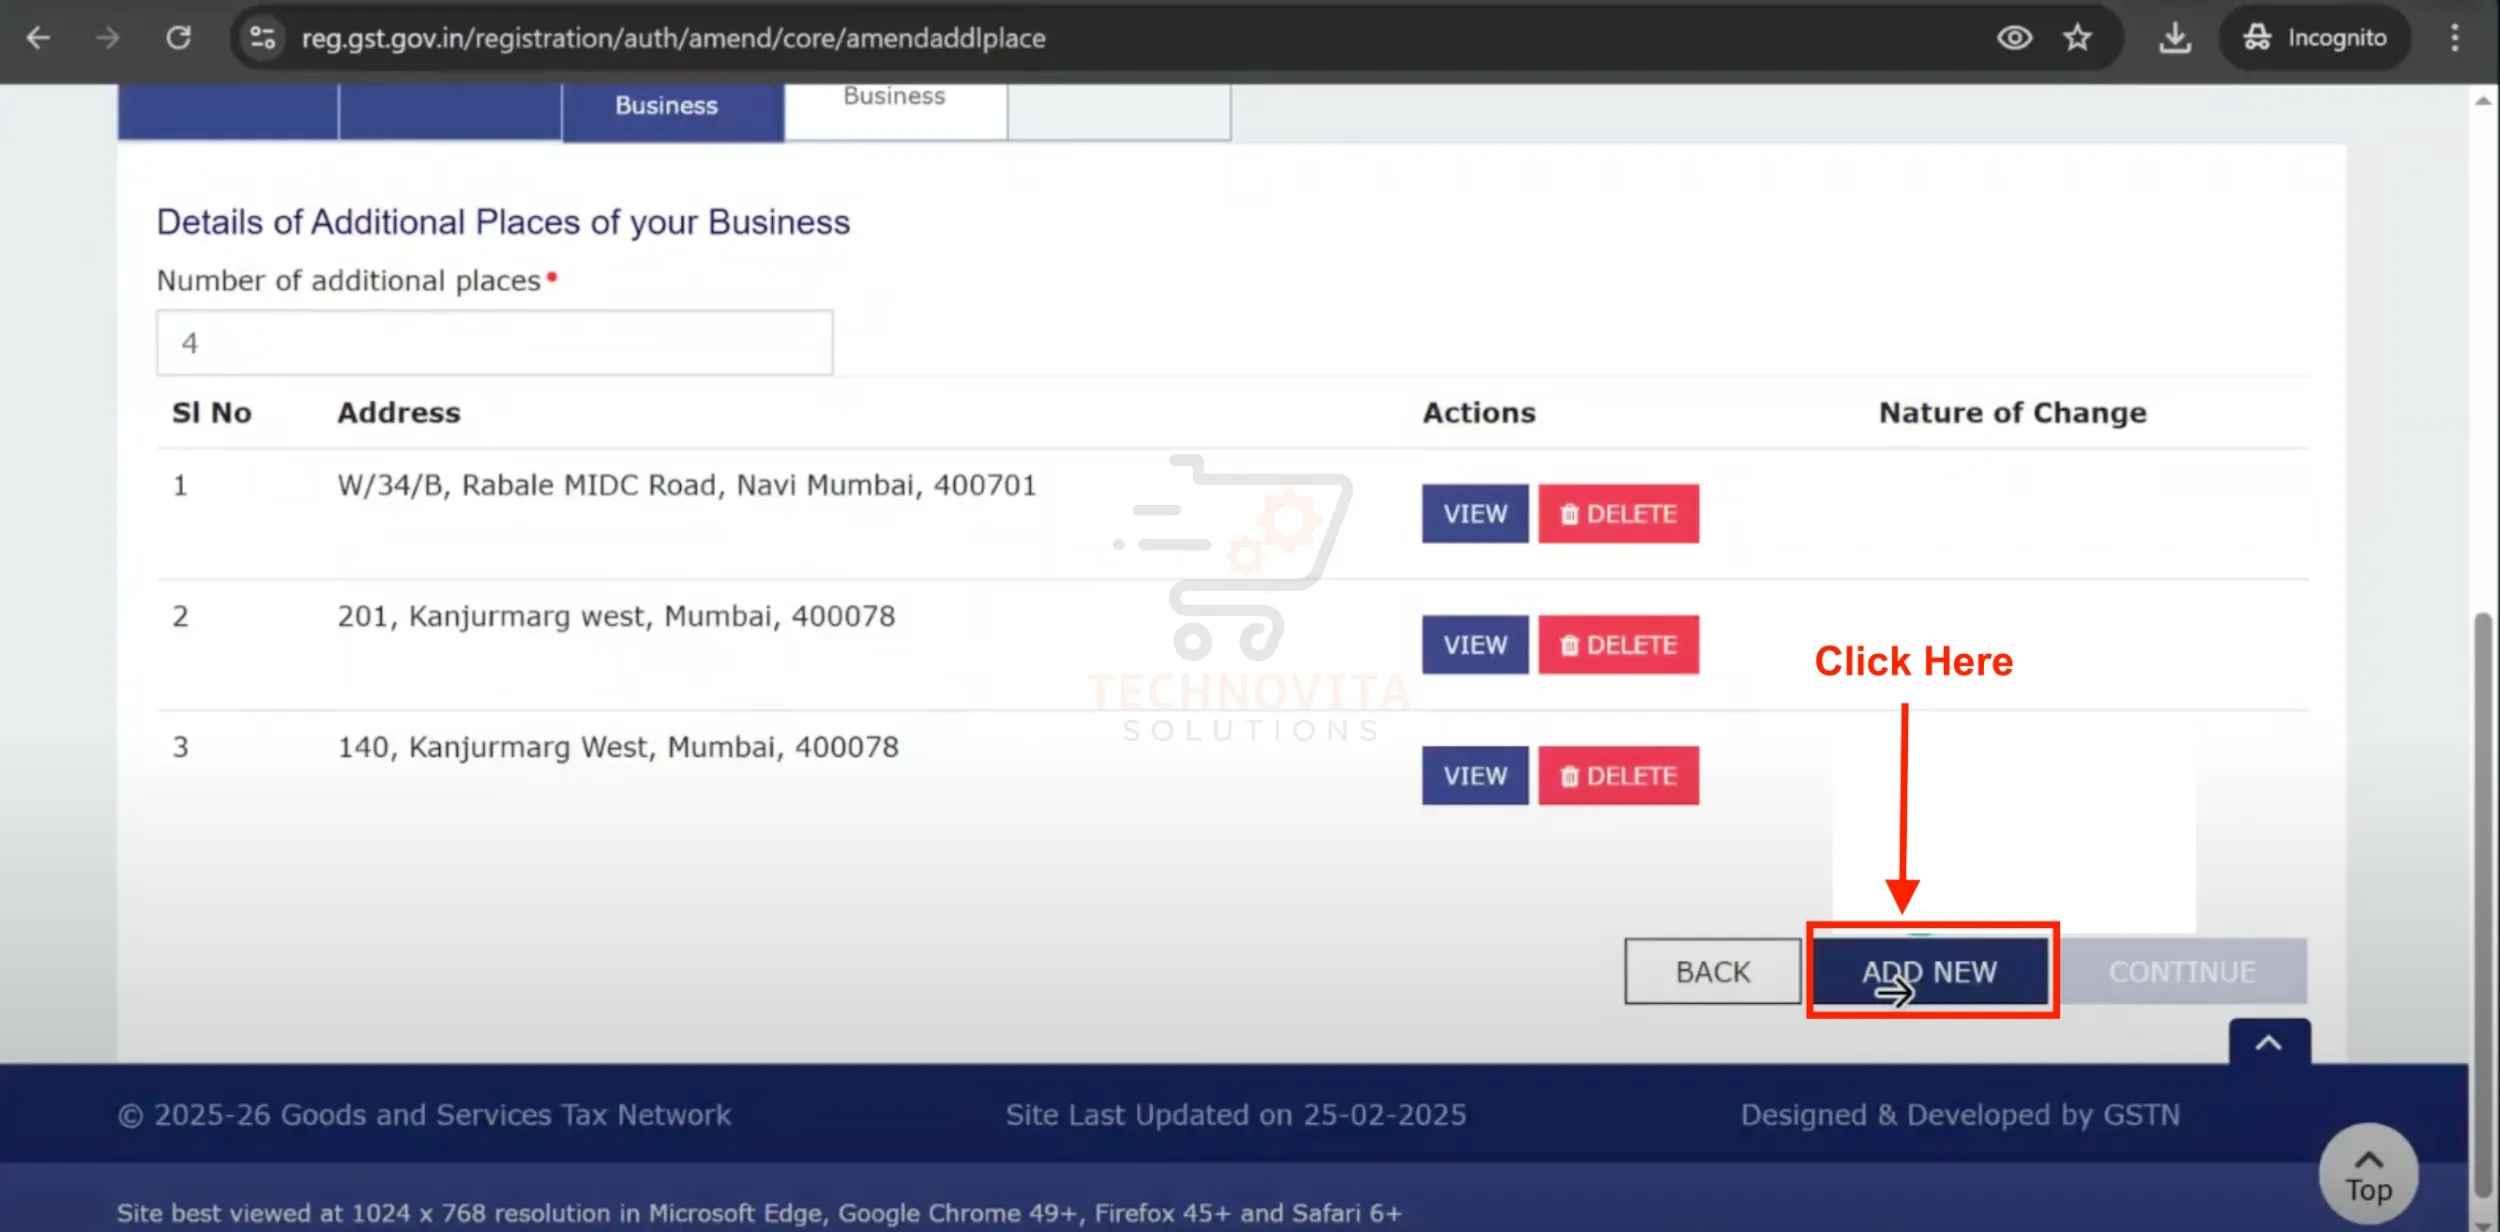Click the ADD NEW button
Viewport: 2500px width, 1232px height.
(x=1930, y=971)
